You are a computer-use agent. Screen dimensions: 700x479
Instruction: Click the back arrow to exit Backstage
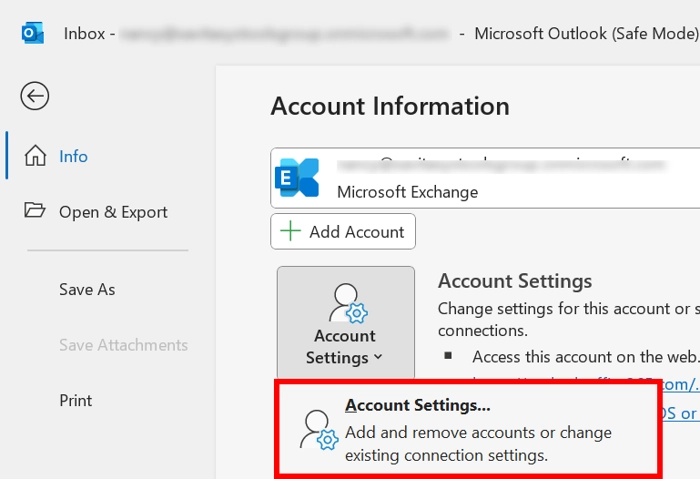[35, 96]
